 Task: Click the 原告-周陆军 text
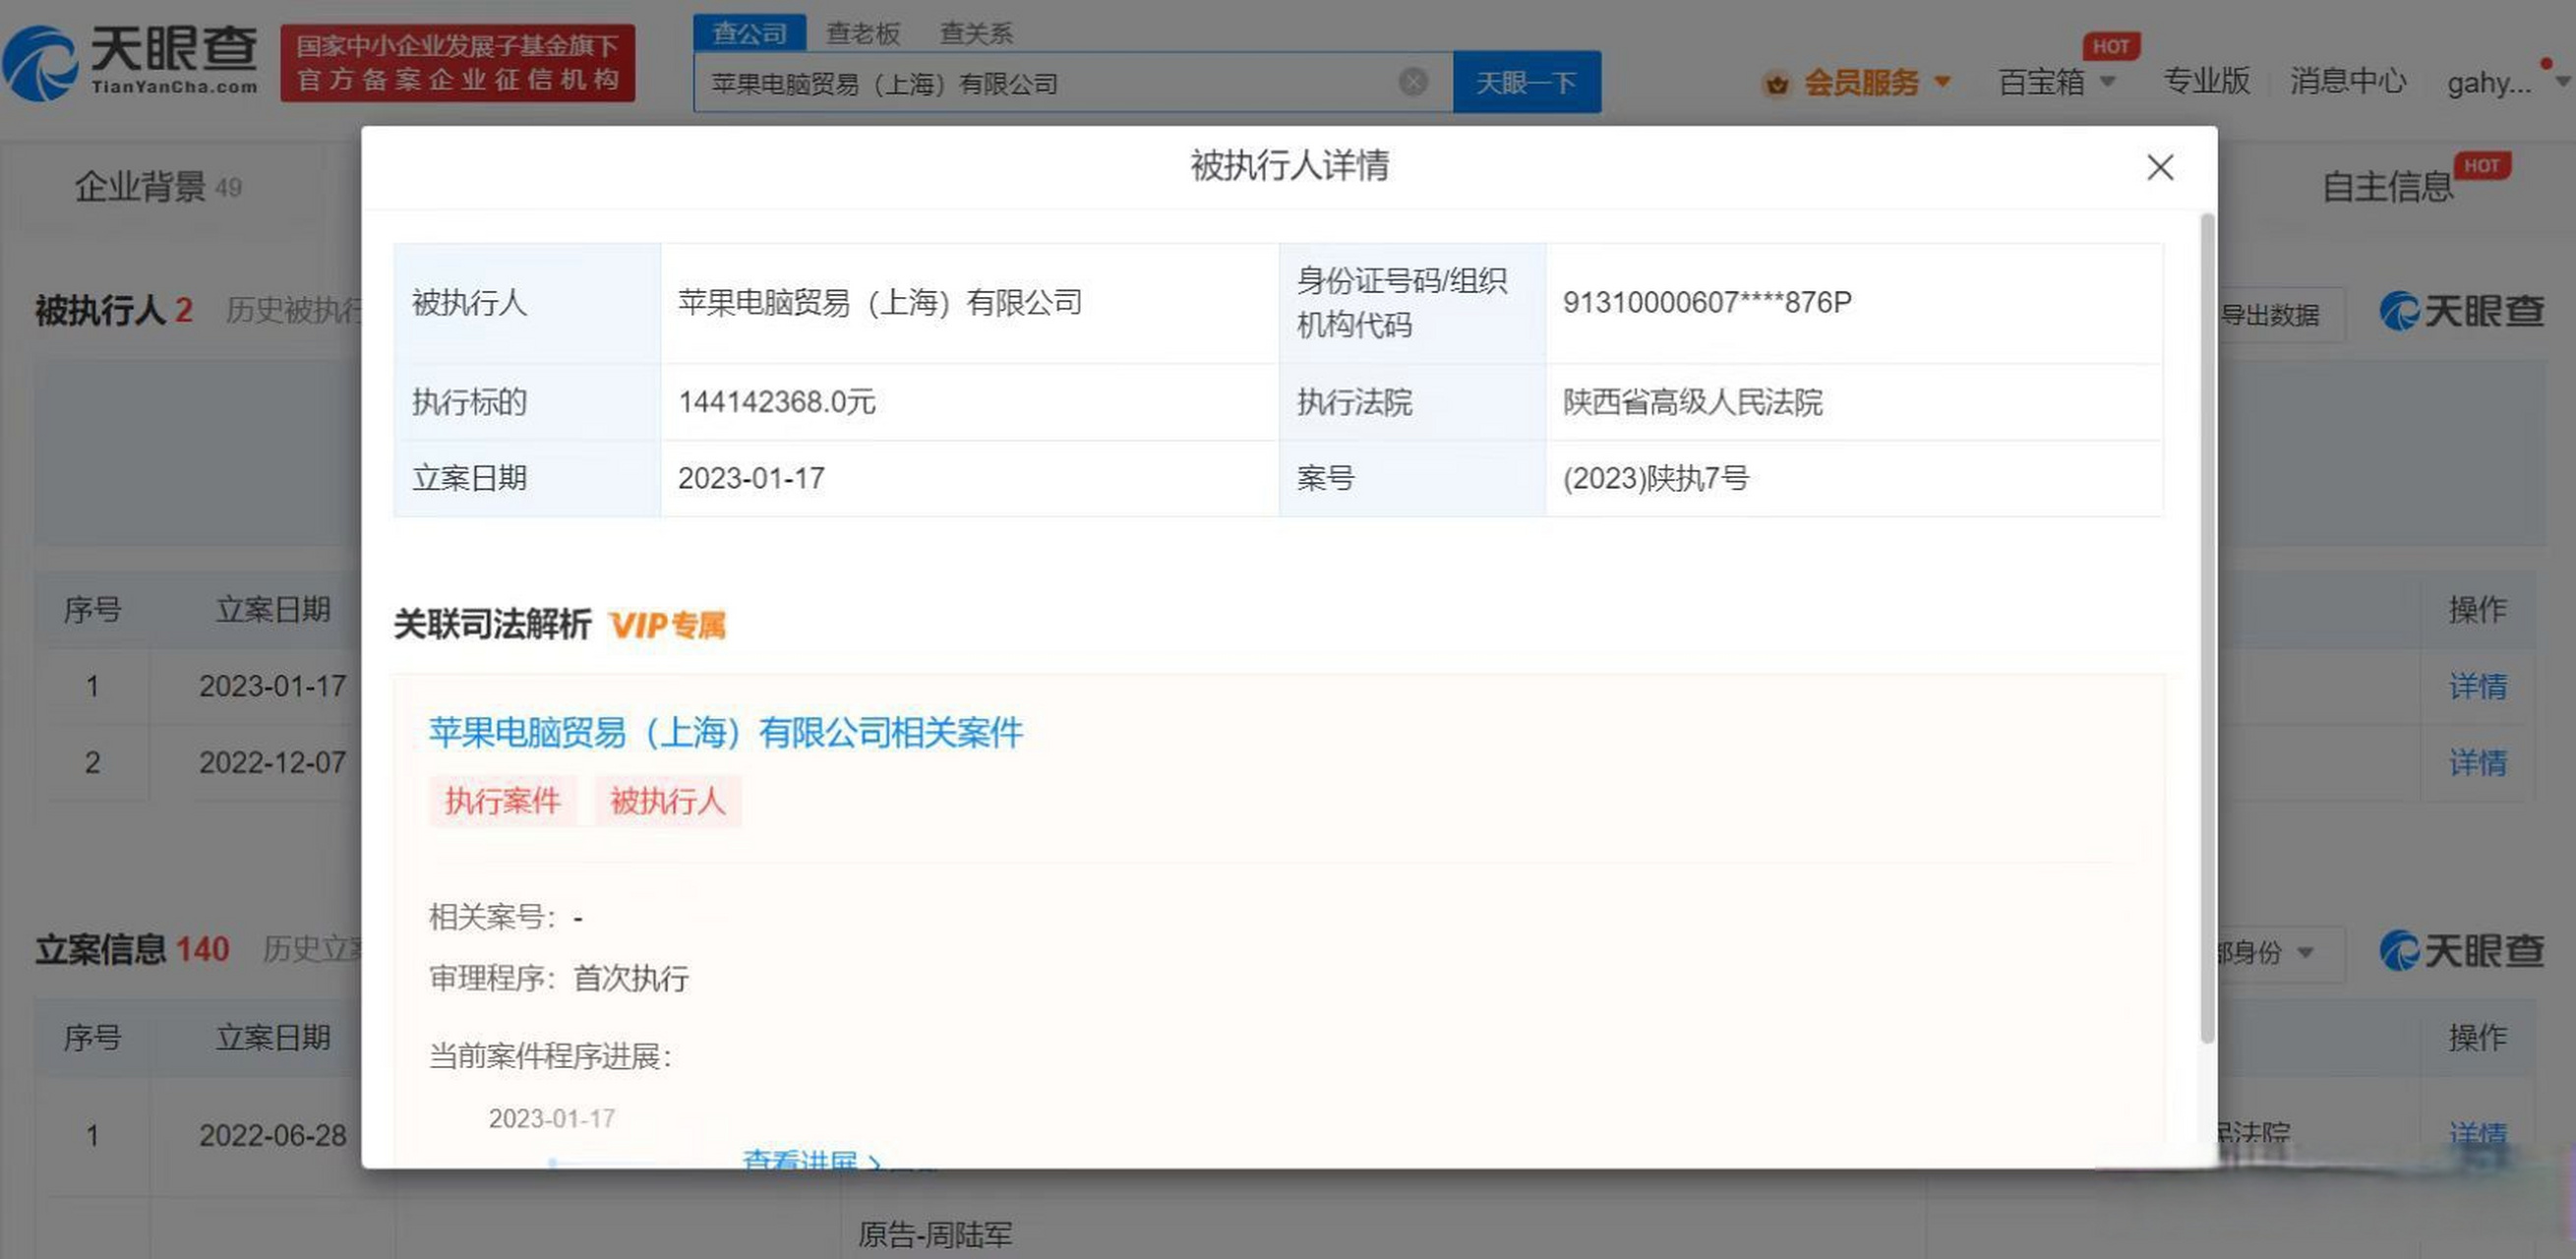click(935, 1235)
